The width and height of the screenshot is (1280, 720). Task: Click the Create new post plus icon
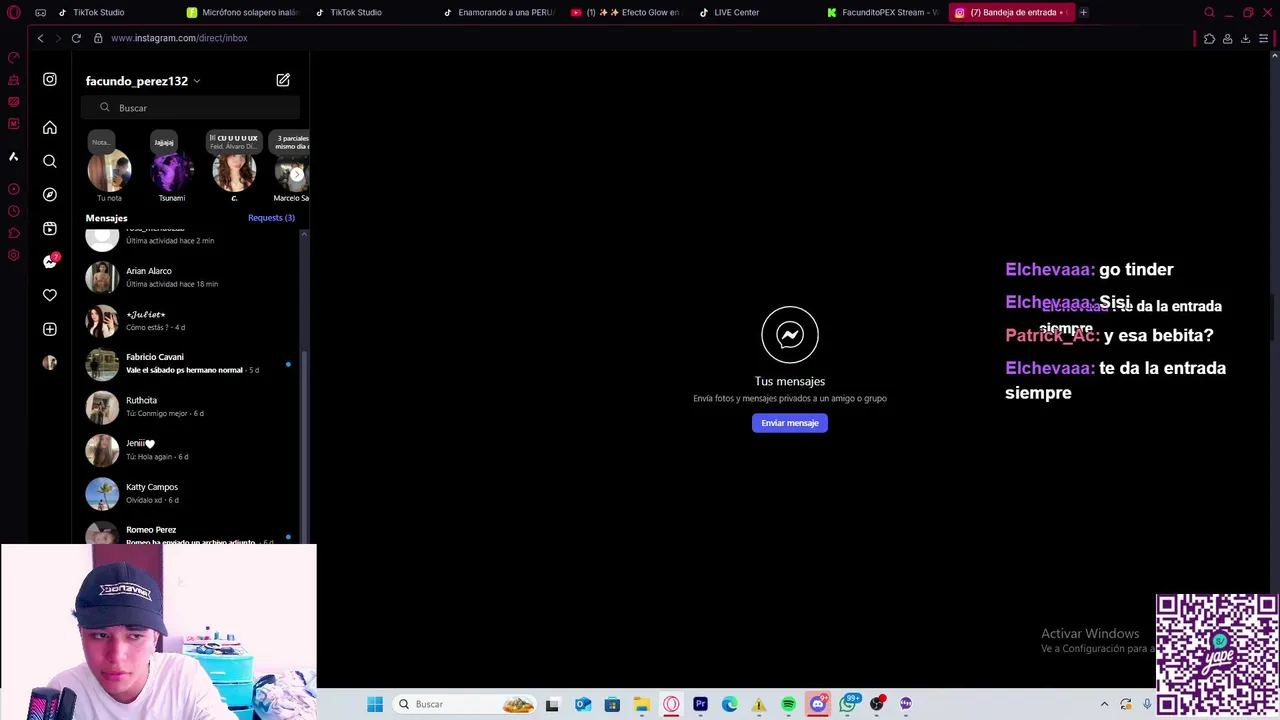pos(50,329)
